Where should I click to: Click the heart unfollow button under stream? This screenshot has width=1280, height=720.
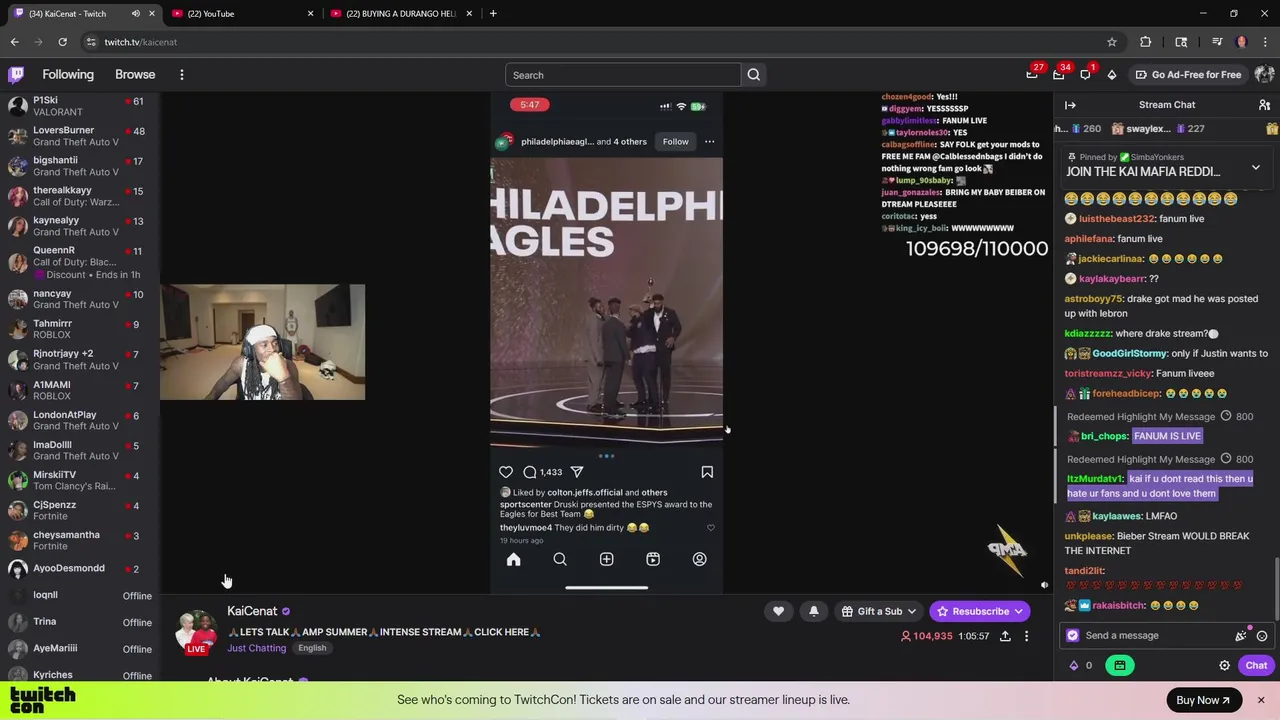(778, 611)
